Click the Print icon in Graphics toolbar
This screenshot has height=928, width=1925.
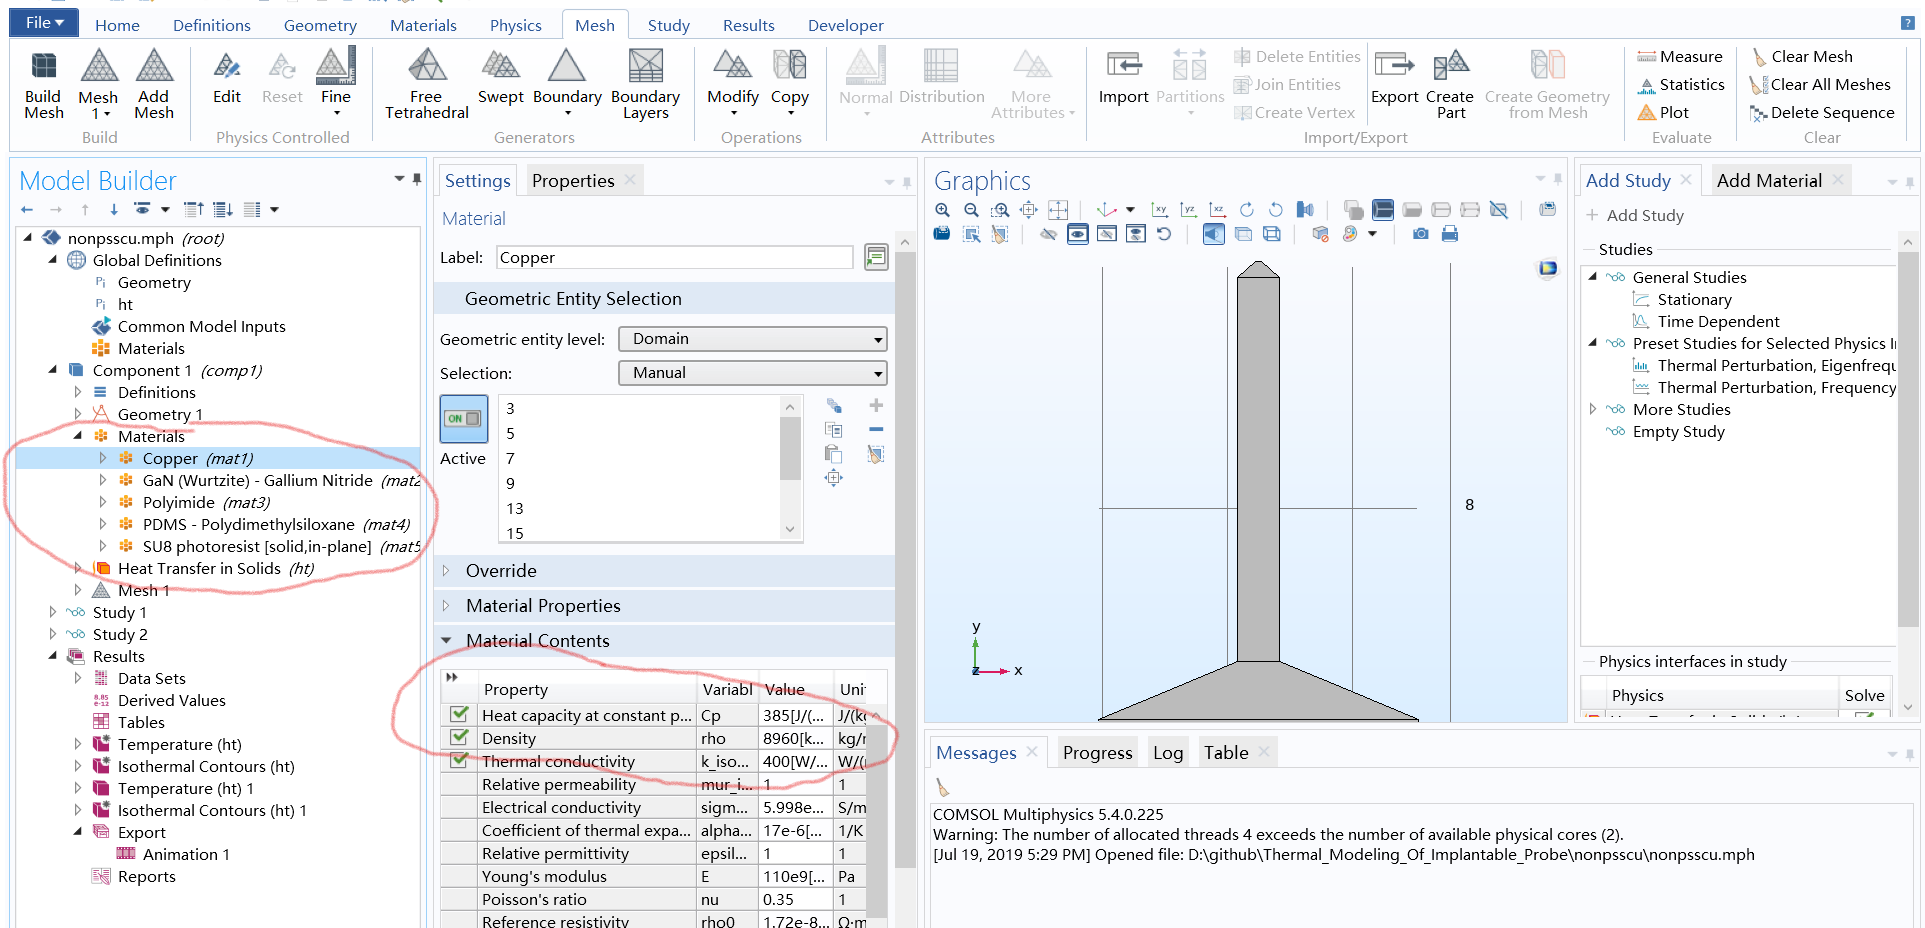point(1450,234)
